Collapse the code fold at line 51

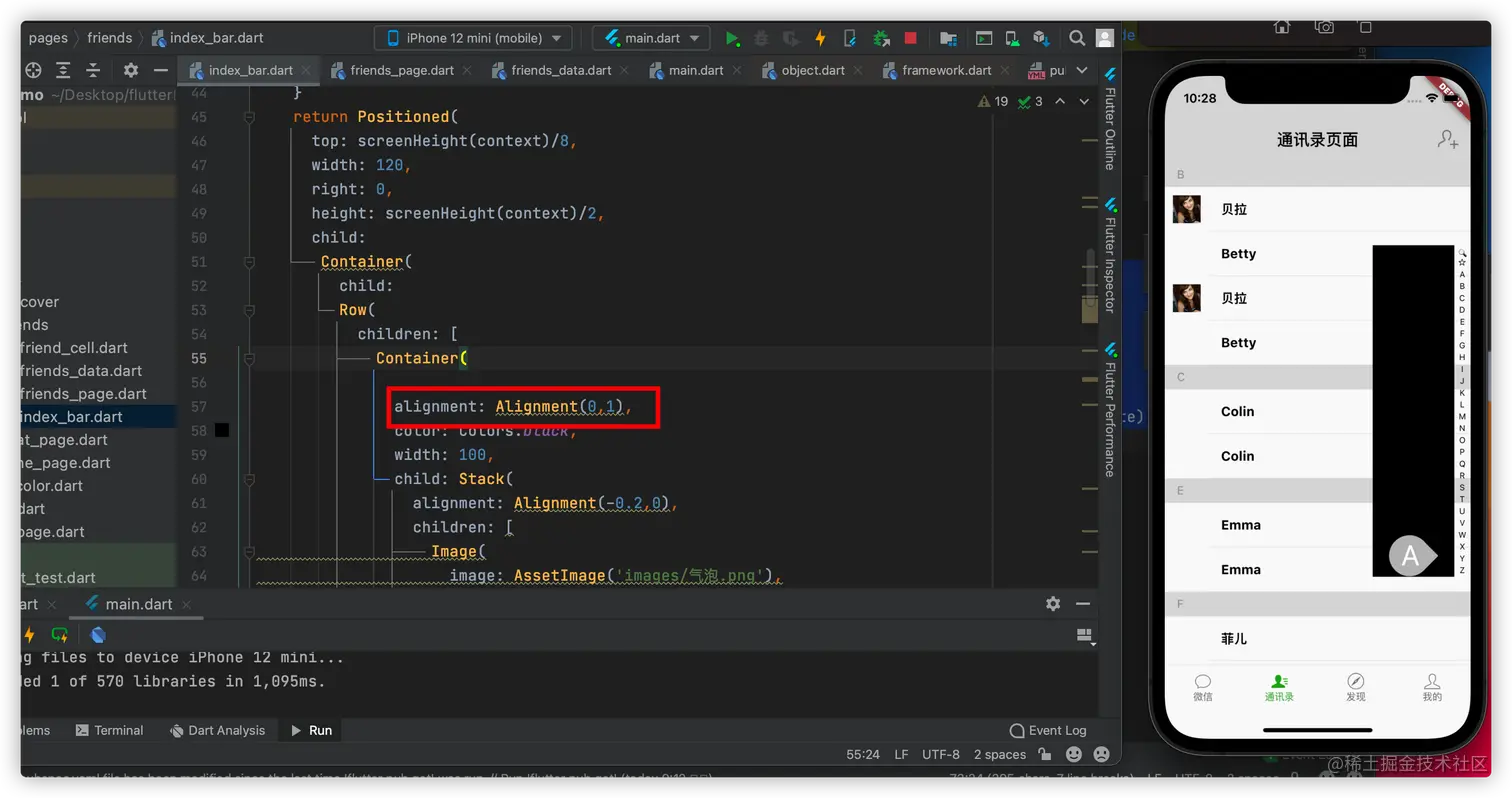(249, 262)
